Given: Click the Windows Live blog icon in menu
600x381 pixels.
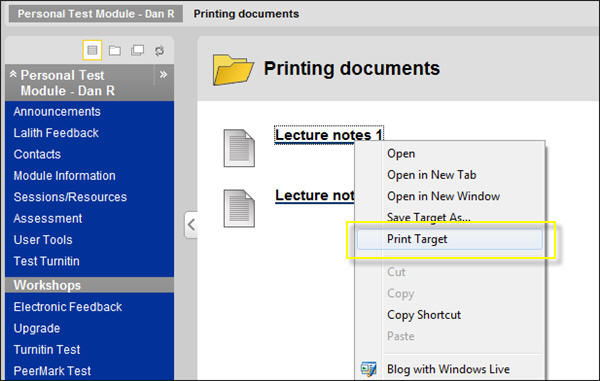Looking at the screenshot, I should pos(368,369).
